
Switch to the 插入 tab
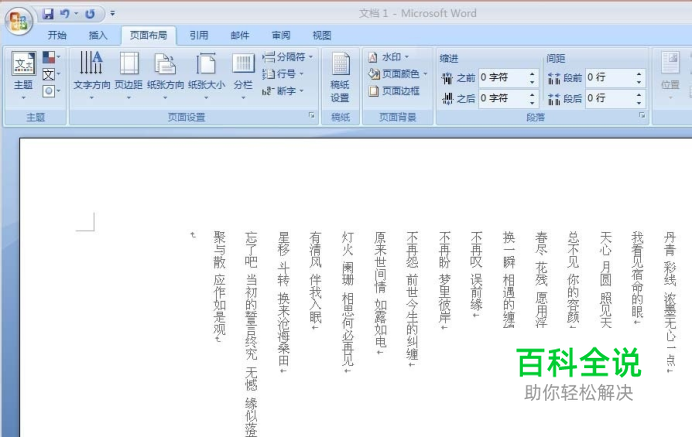tap(98, 35)
